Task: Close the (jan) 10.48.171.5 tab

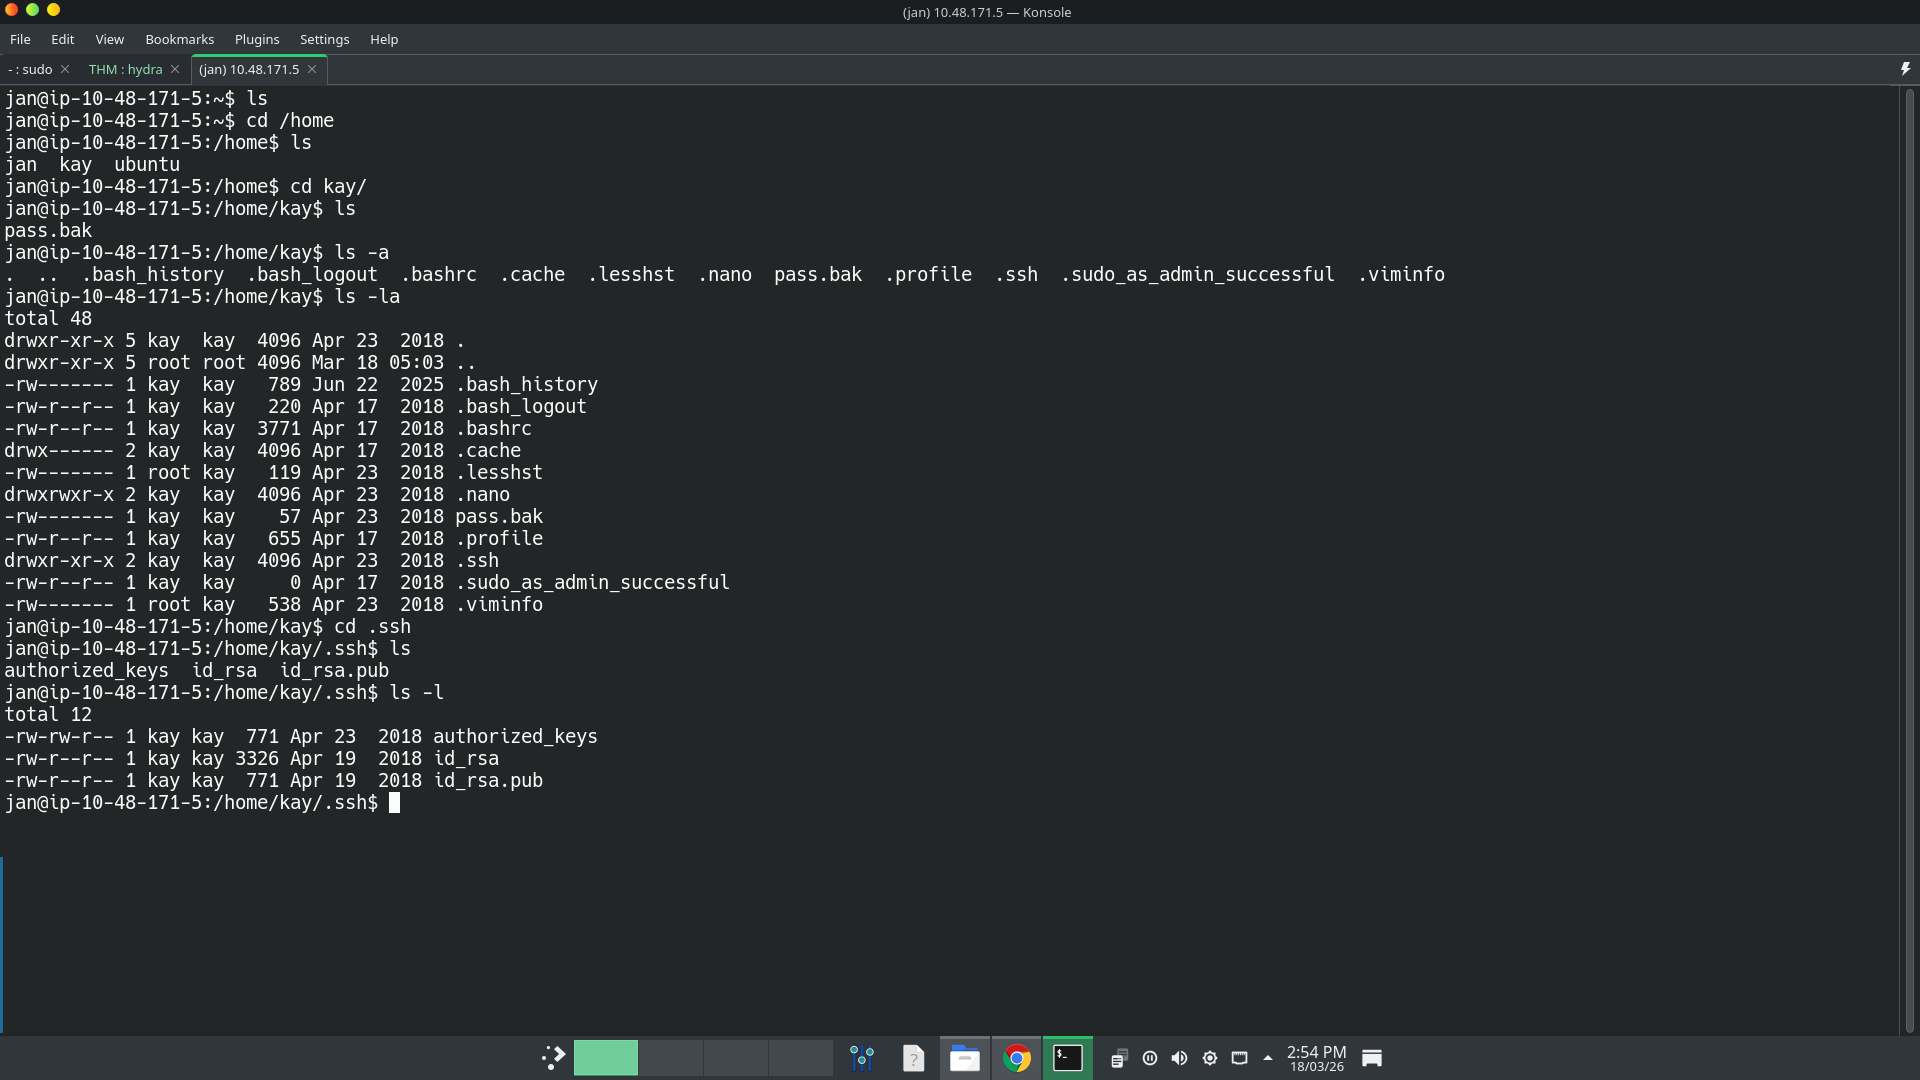Action: (312, 69)
